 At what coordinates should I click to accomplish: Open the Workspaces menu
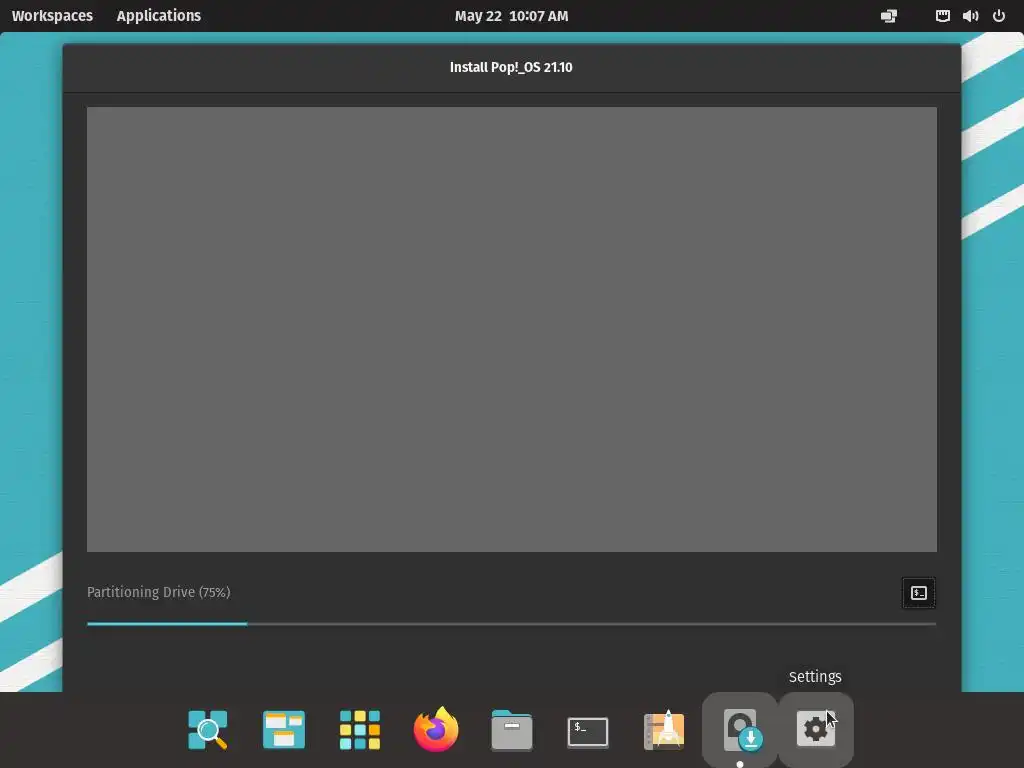pyautogui.click(x=52, y=16)
